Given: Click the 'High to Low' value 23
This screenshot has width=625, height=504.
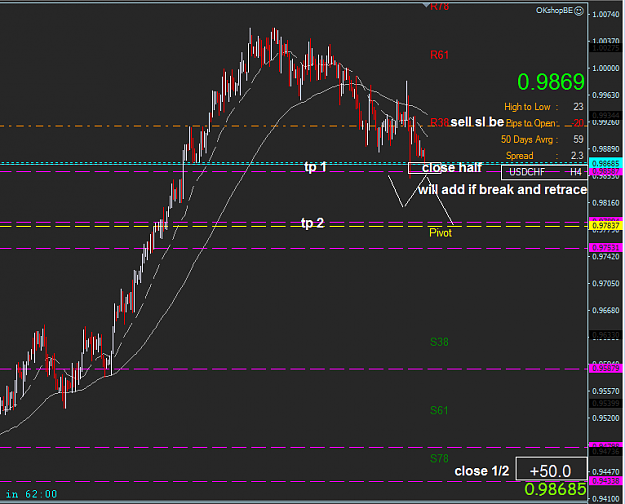Looking at the screenshot, I should [x=578, y=106].
